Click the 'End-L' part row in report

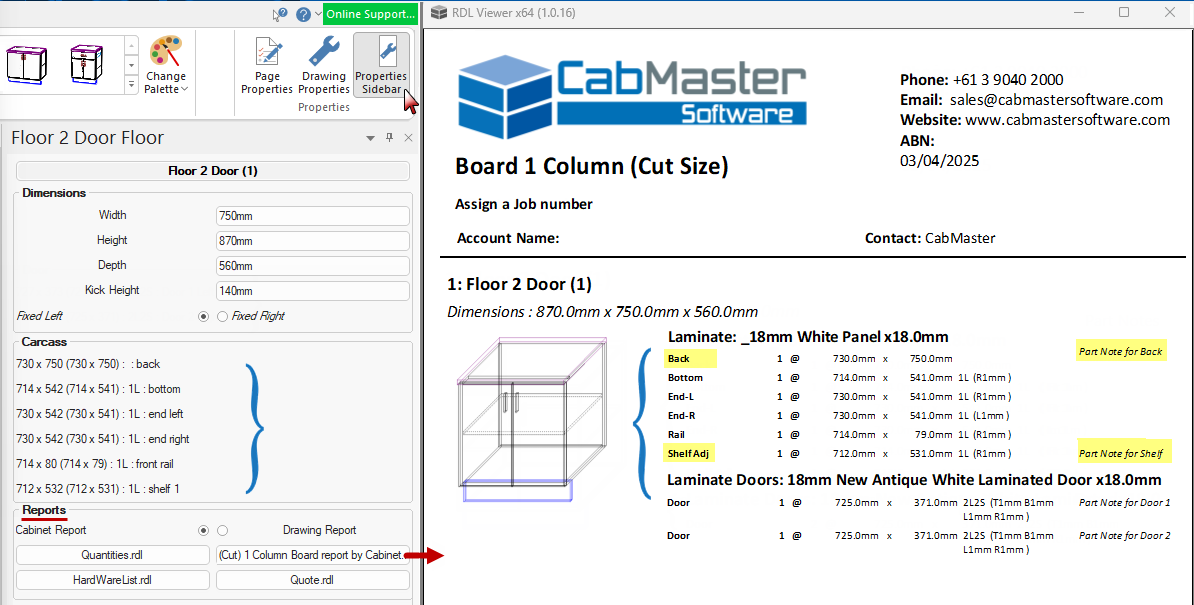(839, 396)
